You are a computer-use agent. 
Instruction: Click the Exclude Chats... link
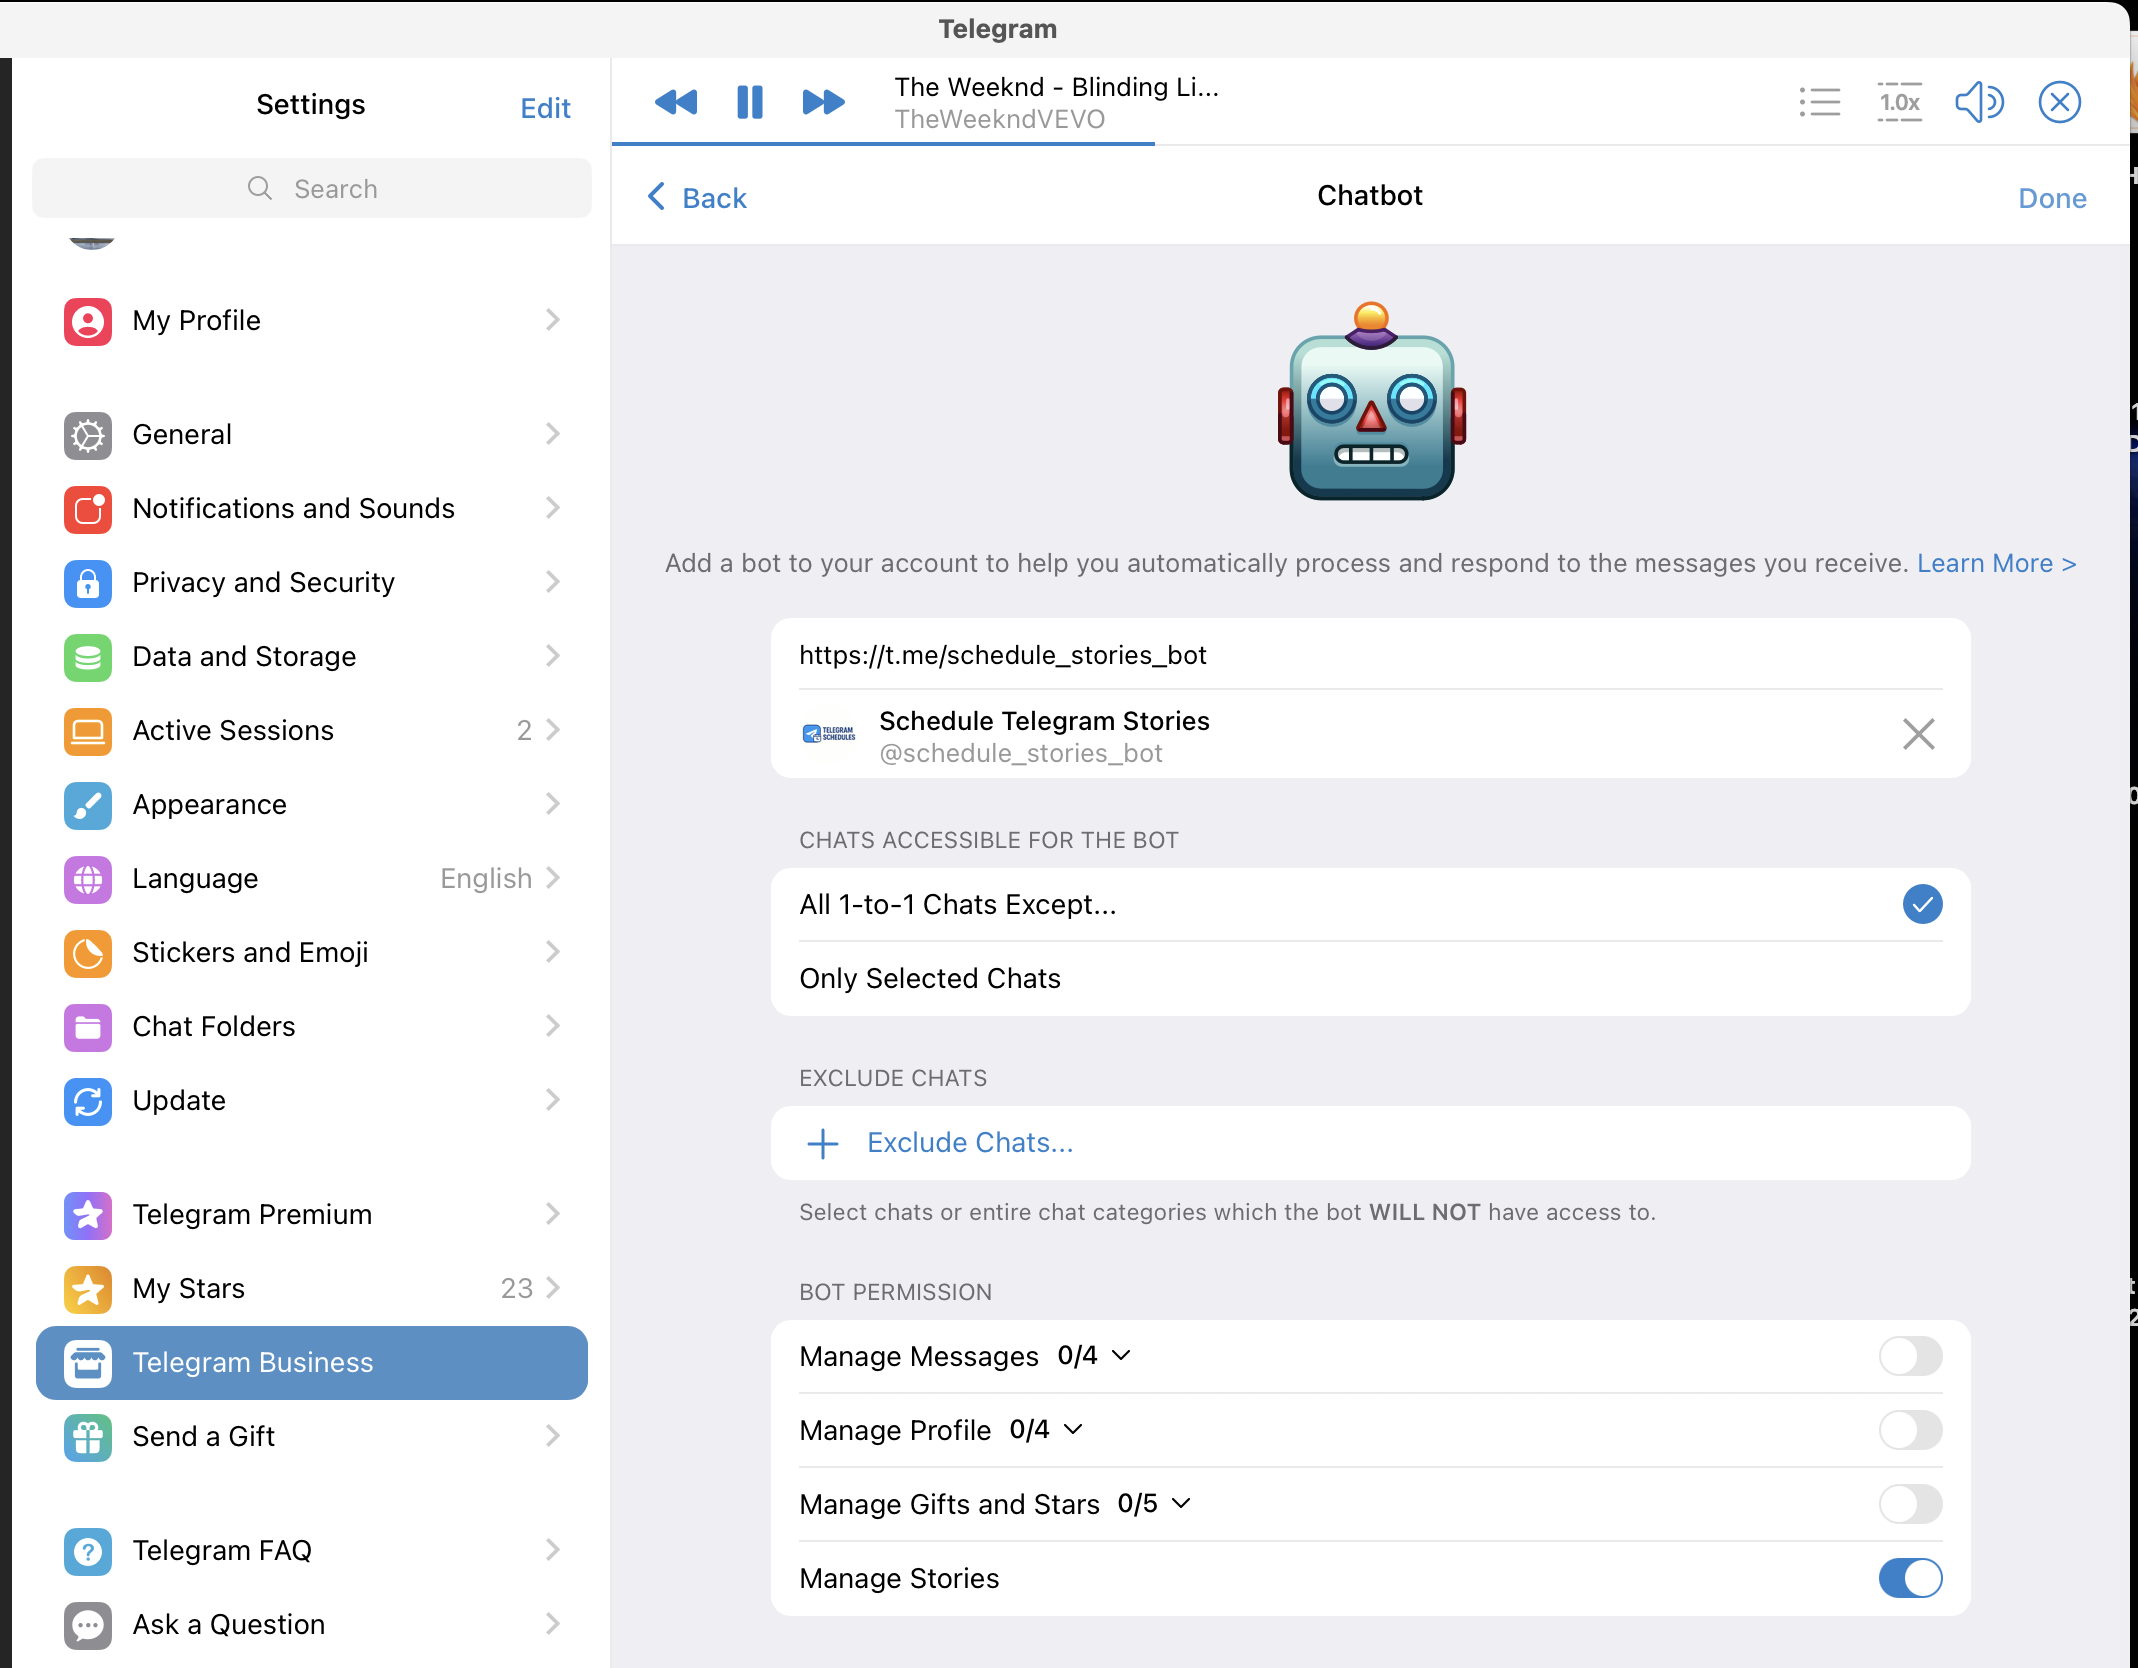click(970, 1143)
